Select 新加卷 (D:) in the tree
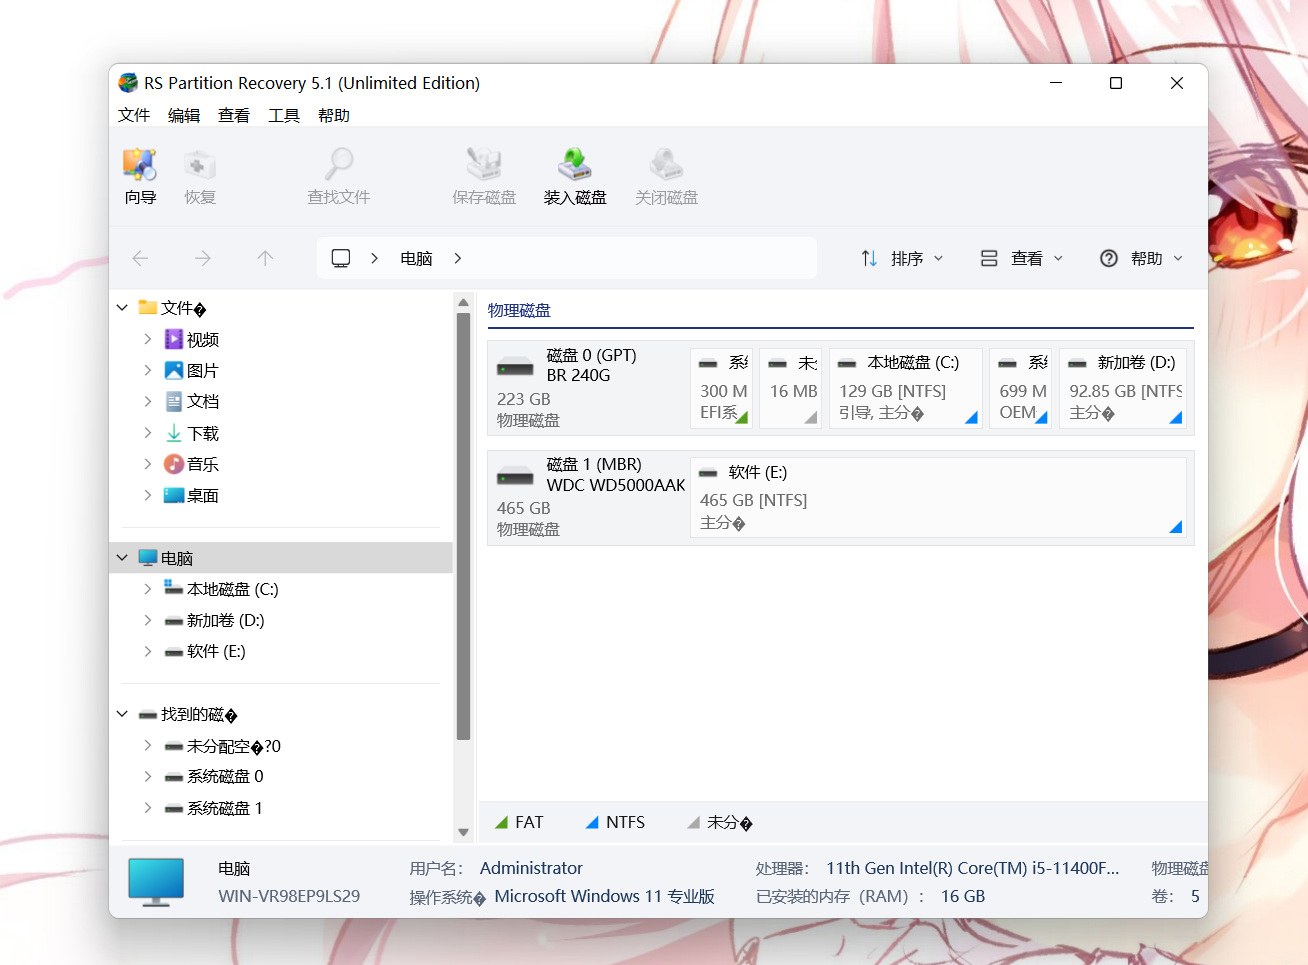 click(x=215, y=621)
